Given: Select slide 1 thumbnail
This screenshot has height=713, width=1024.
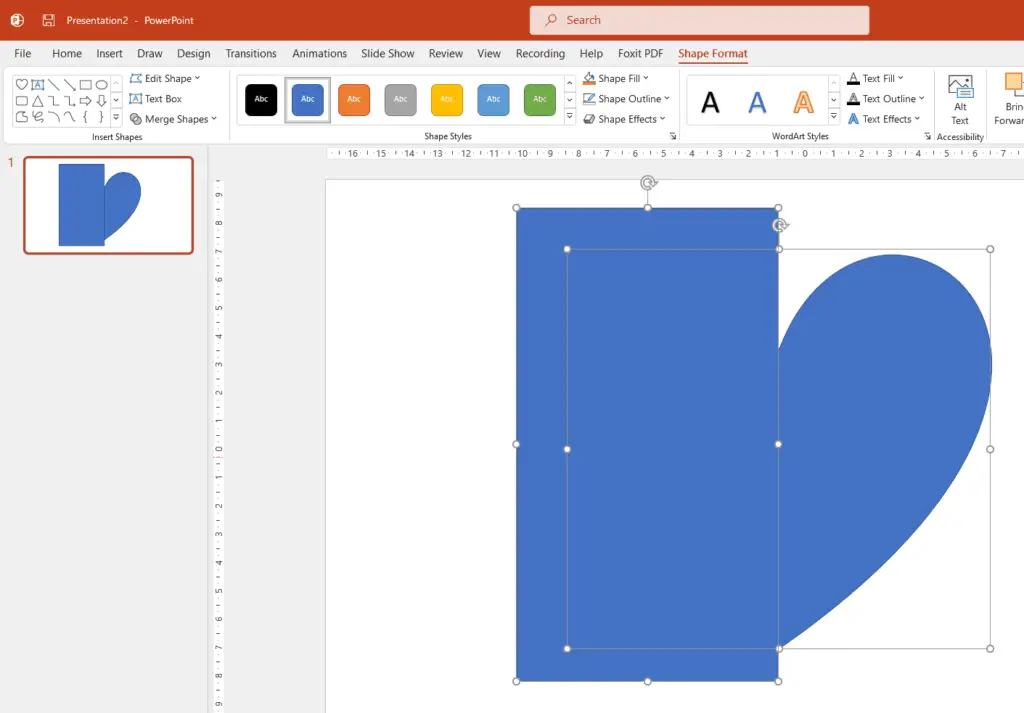Looking at the screenshot, I should (x=108, y=204).
